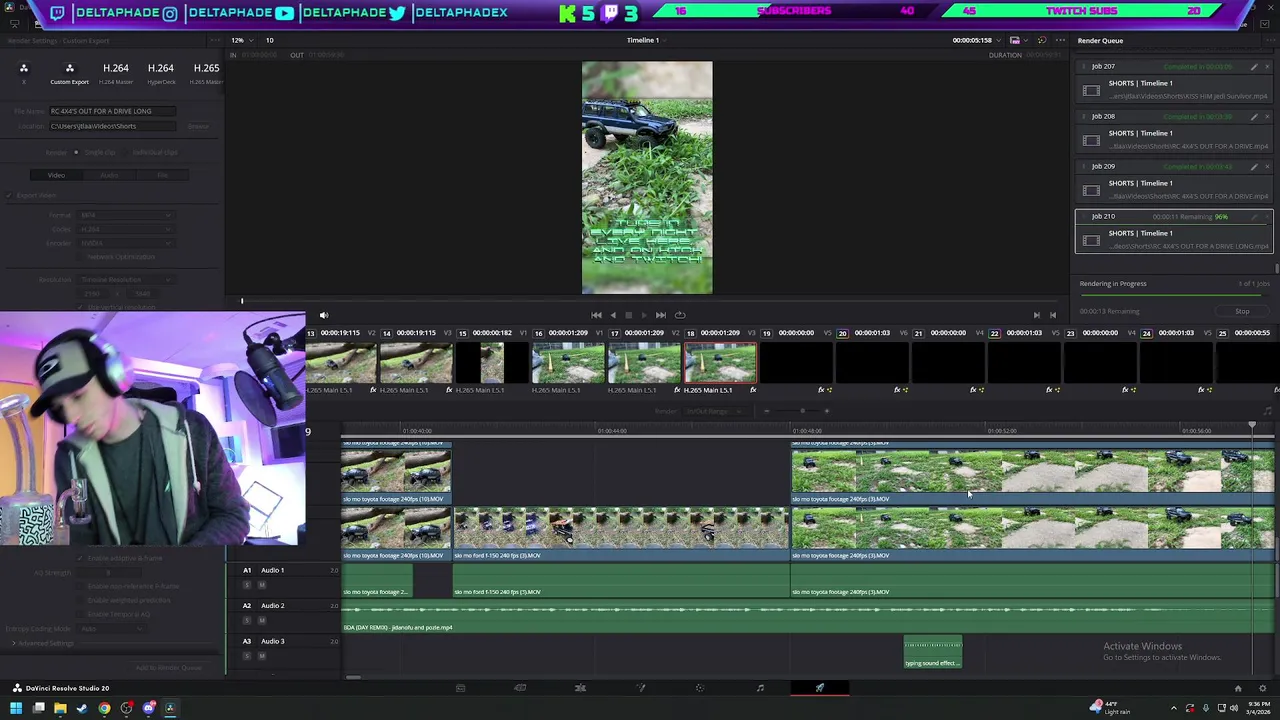The height and width of the screenshot is (720, 1280).
Task: Open the Color page
Action: [x=700, y=688]
